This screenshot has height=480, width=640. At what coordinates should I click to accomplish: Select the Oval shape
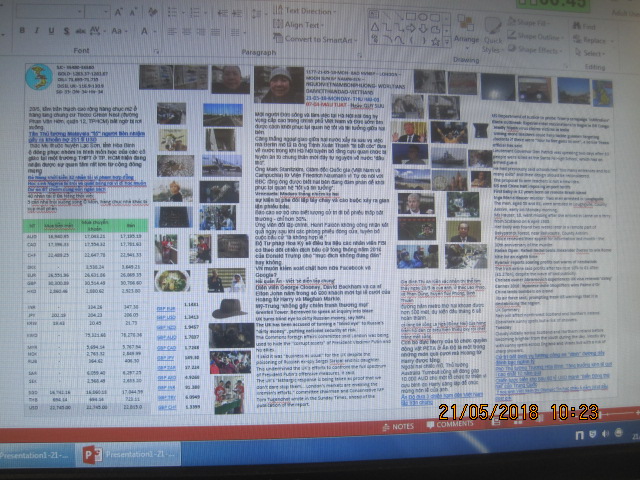[x=423, y=17]
